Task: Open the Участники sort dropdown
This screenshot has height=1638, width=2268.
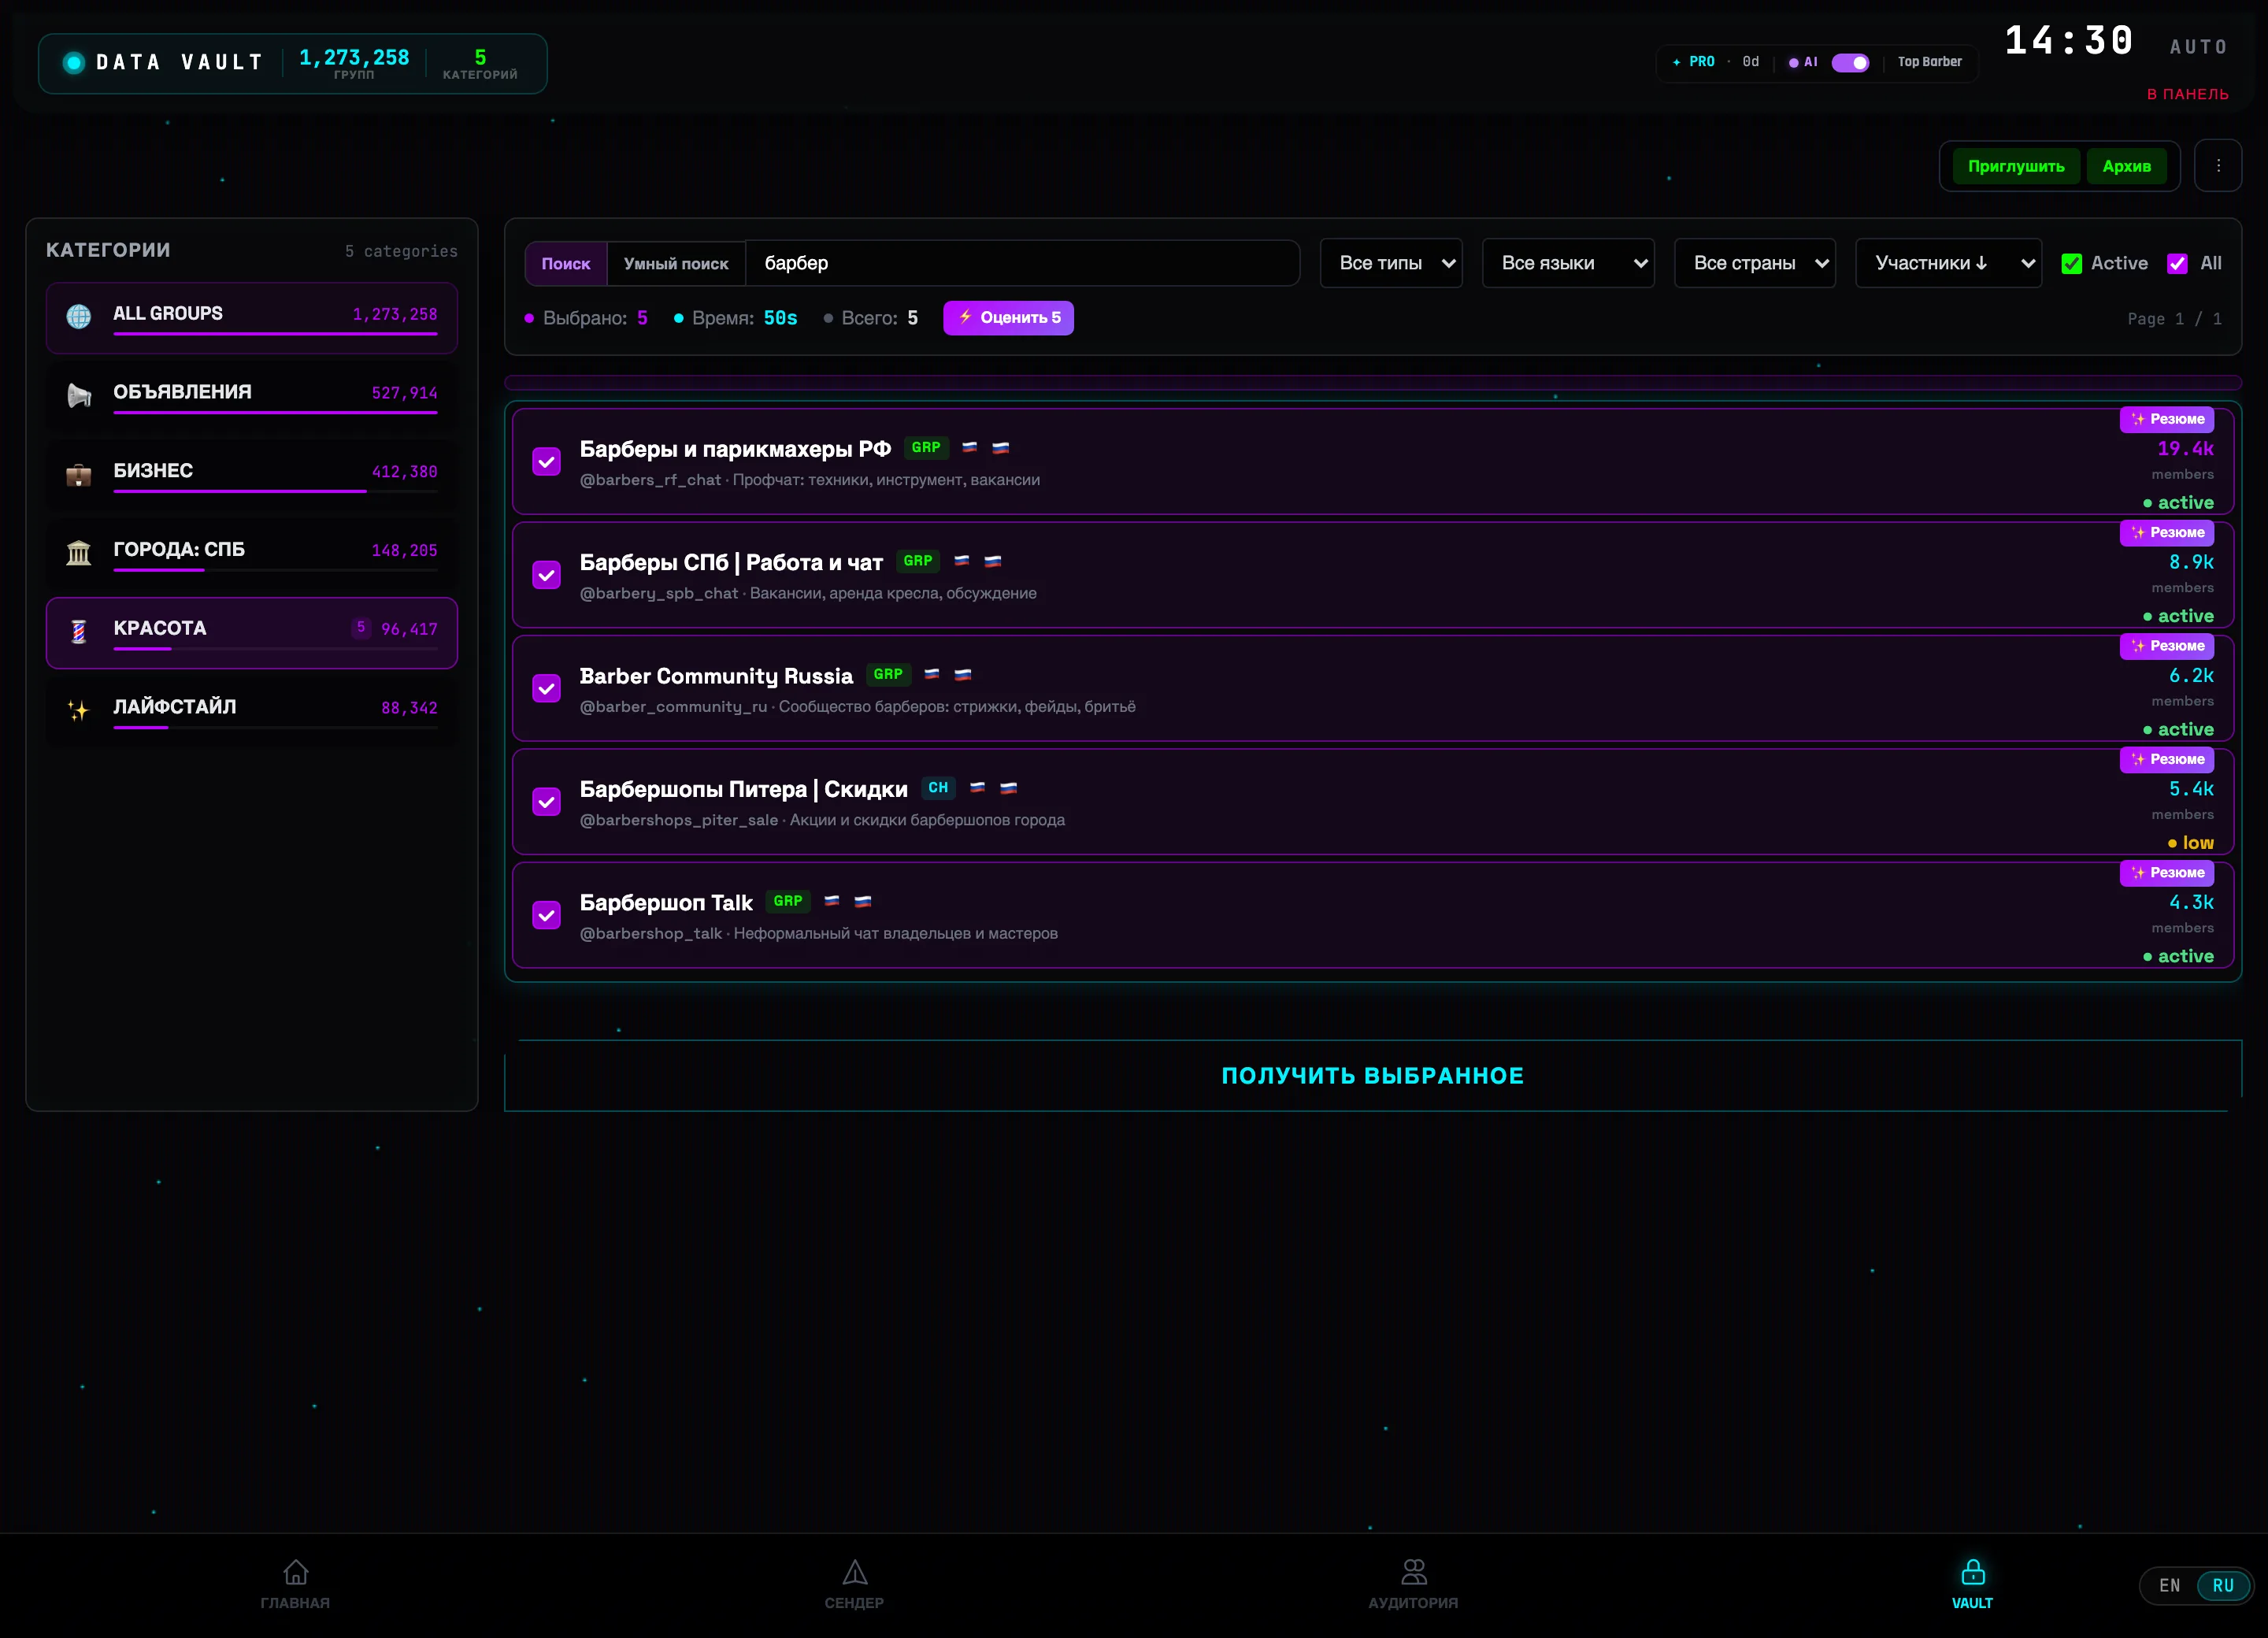Action: point(1949,263)
